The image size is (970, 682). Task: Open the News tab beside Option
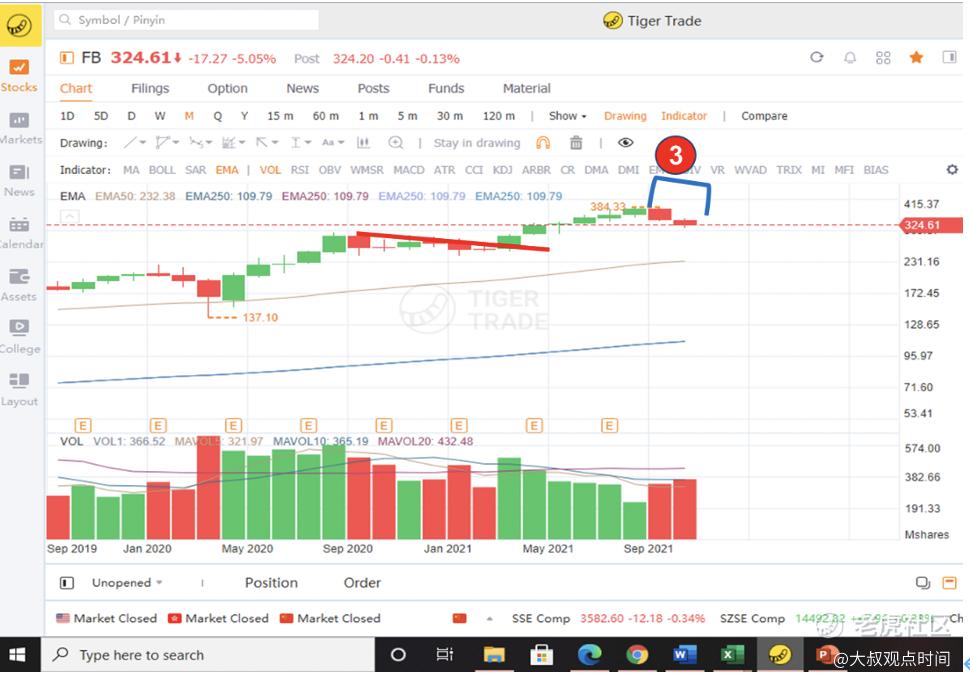coord(303,88)
